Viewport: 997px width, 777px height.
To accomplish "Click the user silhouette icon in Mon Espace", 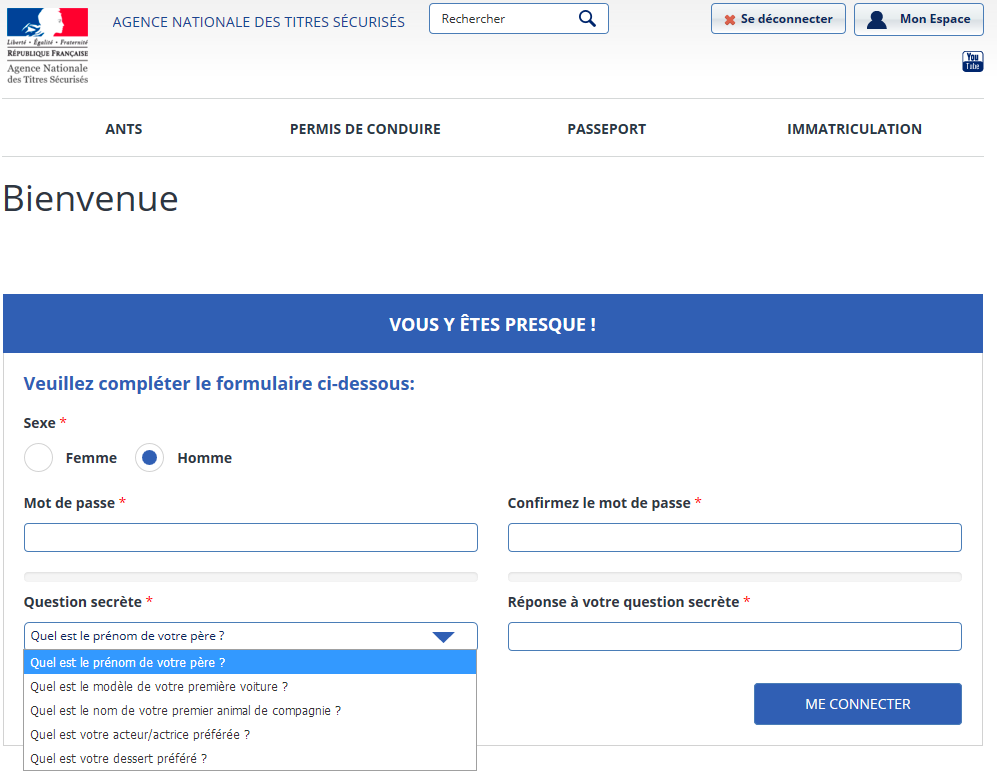I will (x=877, y=20).
